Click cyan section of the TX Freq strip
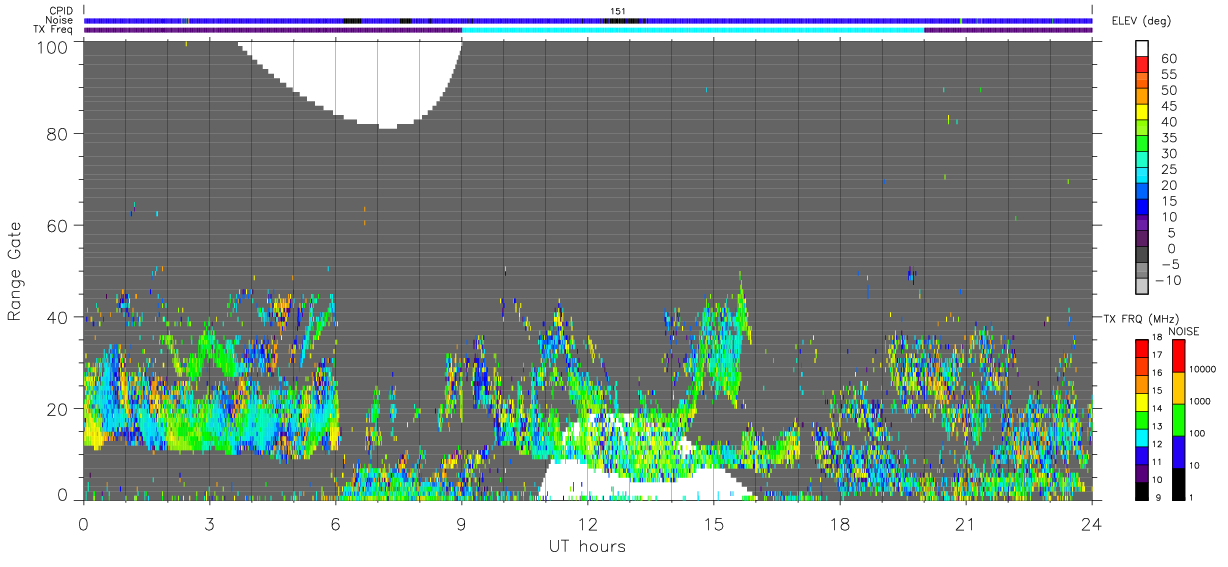The height and width of the screenshot is (567, 1228). tap(692, 30)
